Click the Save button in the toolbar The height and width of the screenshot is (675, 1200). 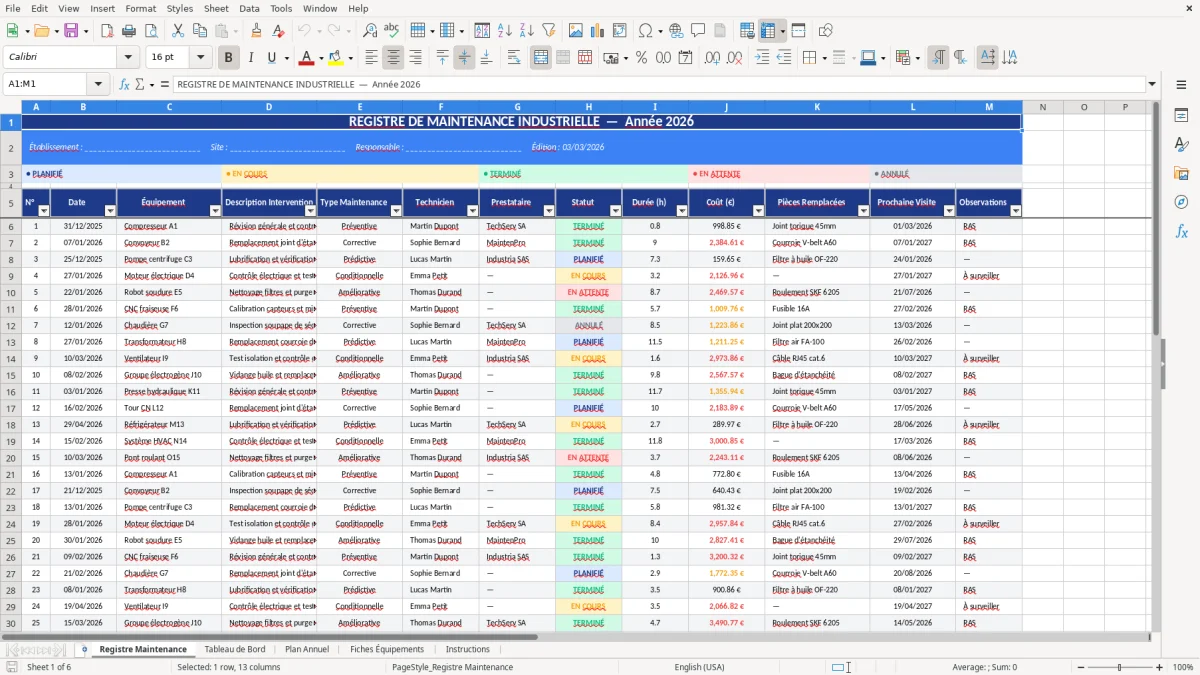pos(71,30)
